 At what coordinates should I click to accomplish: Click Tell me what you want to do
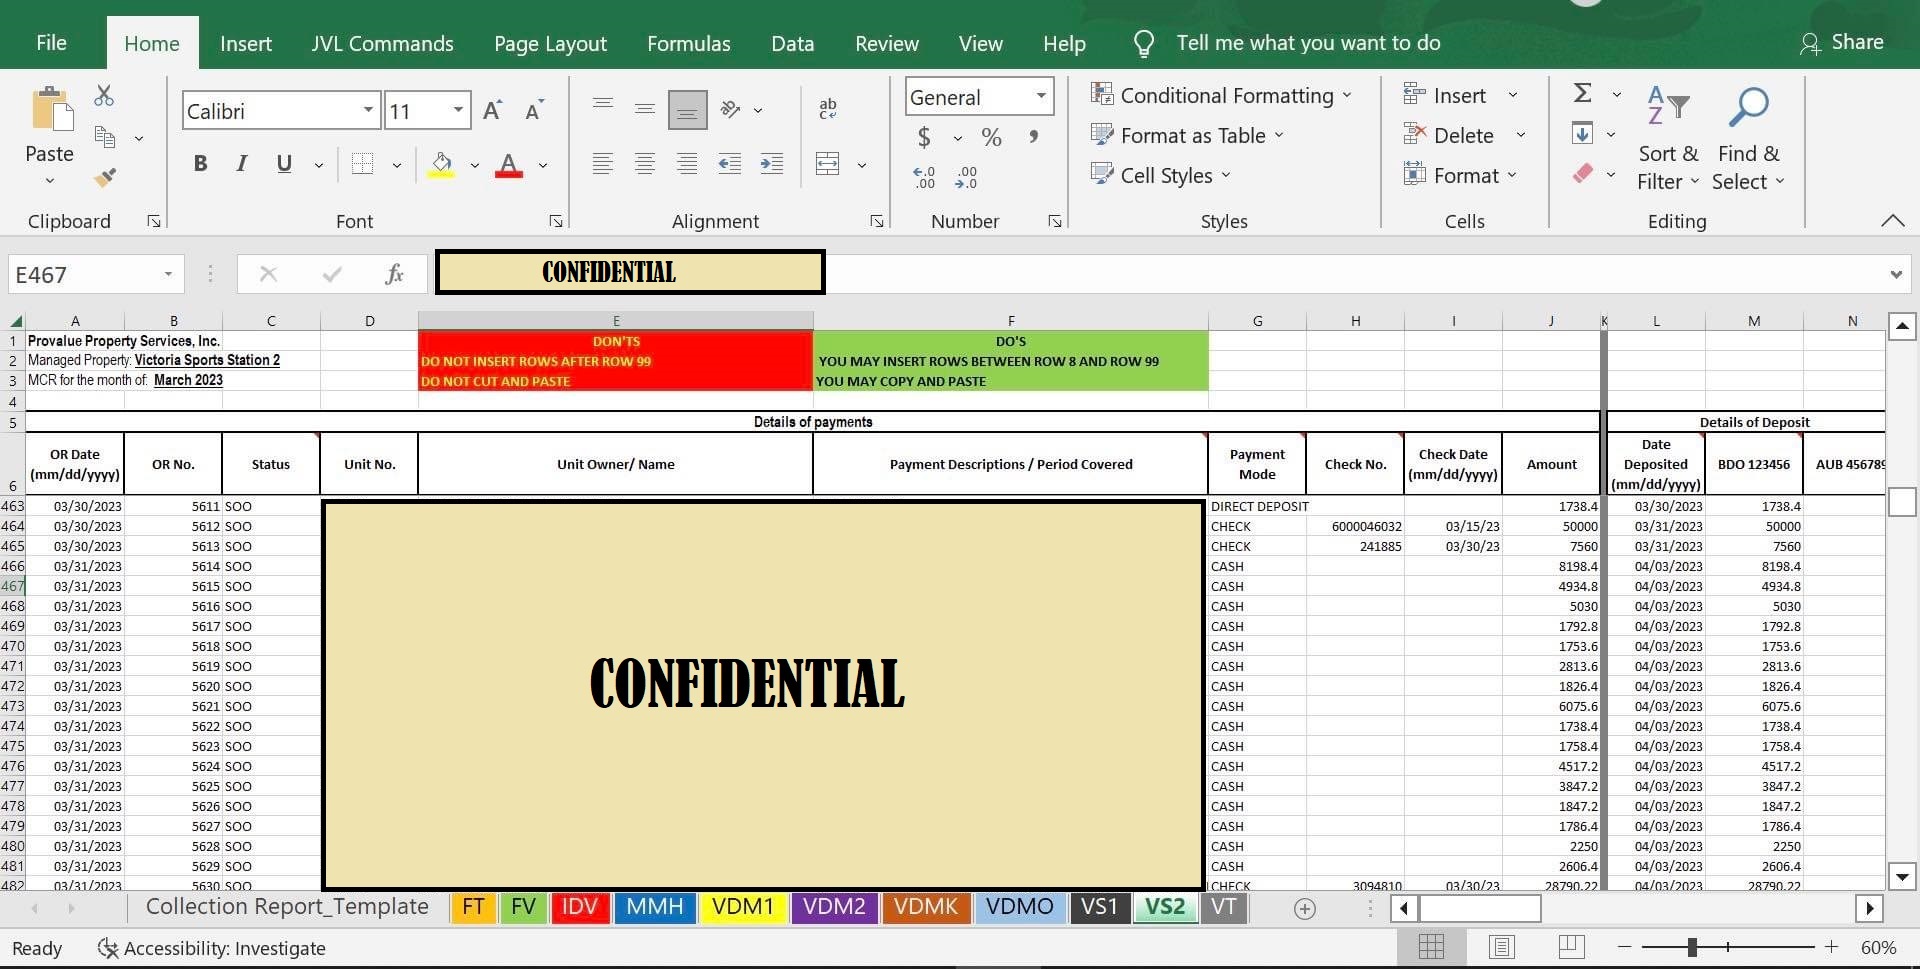tap(1308, 42)
